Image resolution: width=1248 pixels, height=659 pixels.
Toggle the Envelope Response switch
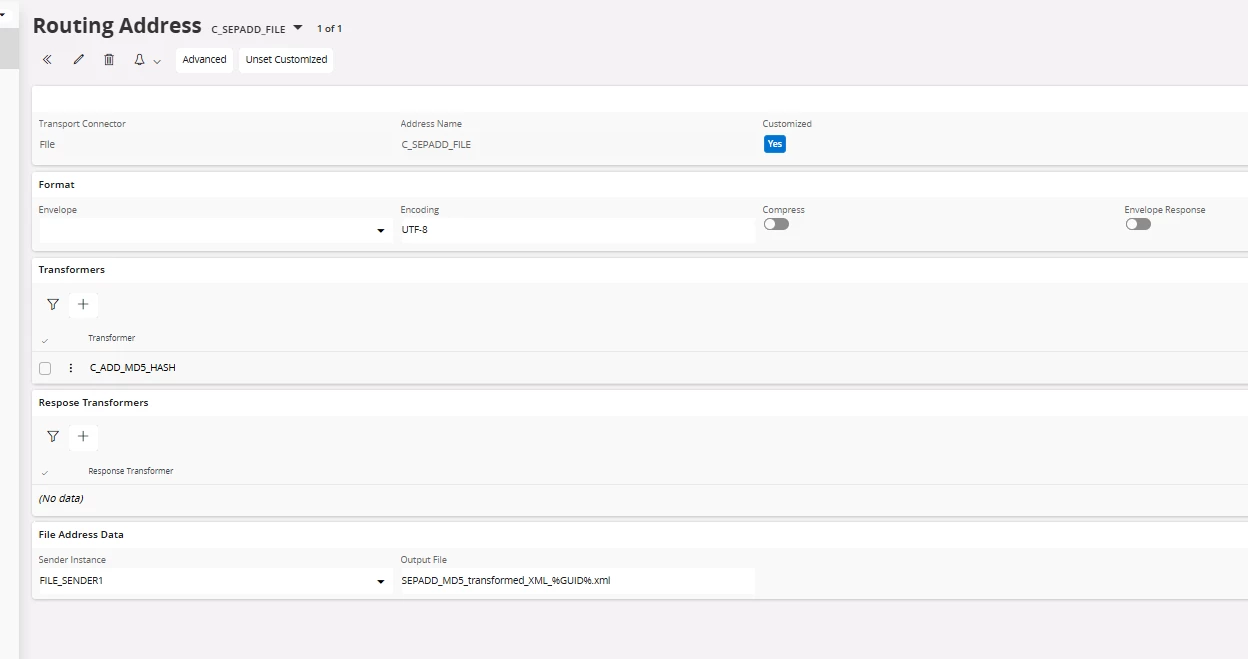(1138, 225)
